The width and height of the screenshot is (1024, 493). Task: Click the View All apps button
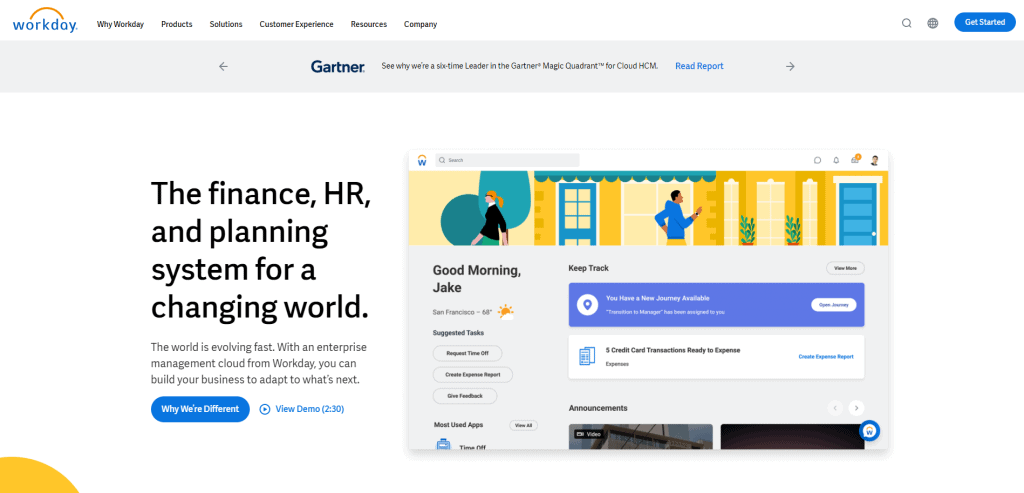(524, 425)
